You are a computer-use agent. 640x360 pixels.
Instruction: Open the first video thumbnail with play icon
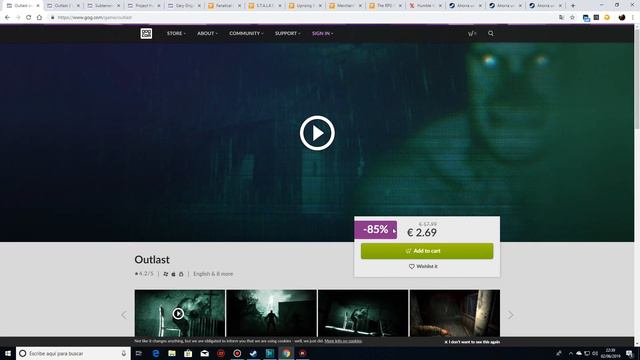point(180,313)
